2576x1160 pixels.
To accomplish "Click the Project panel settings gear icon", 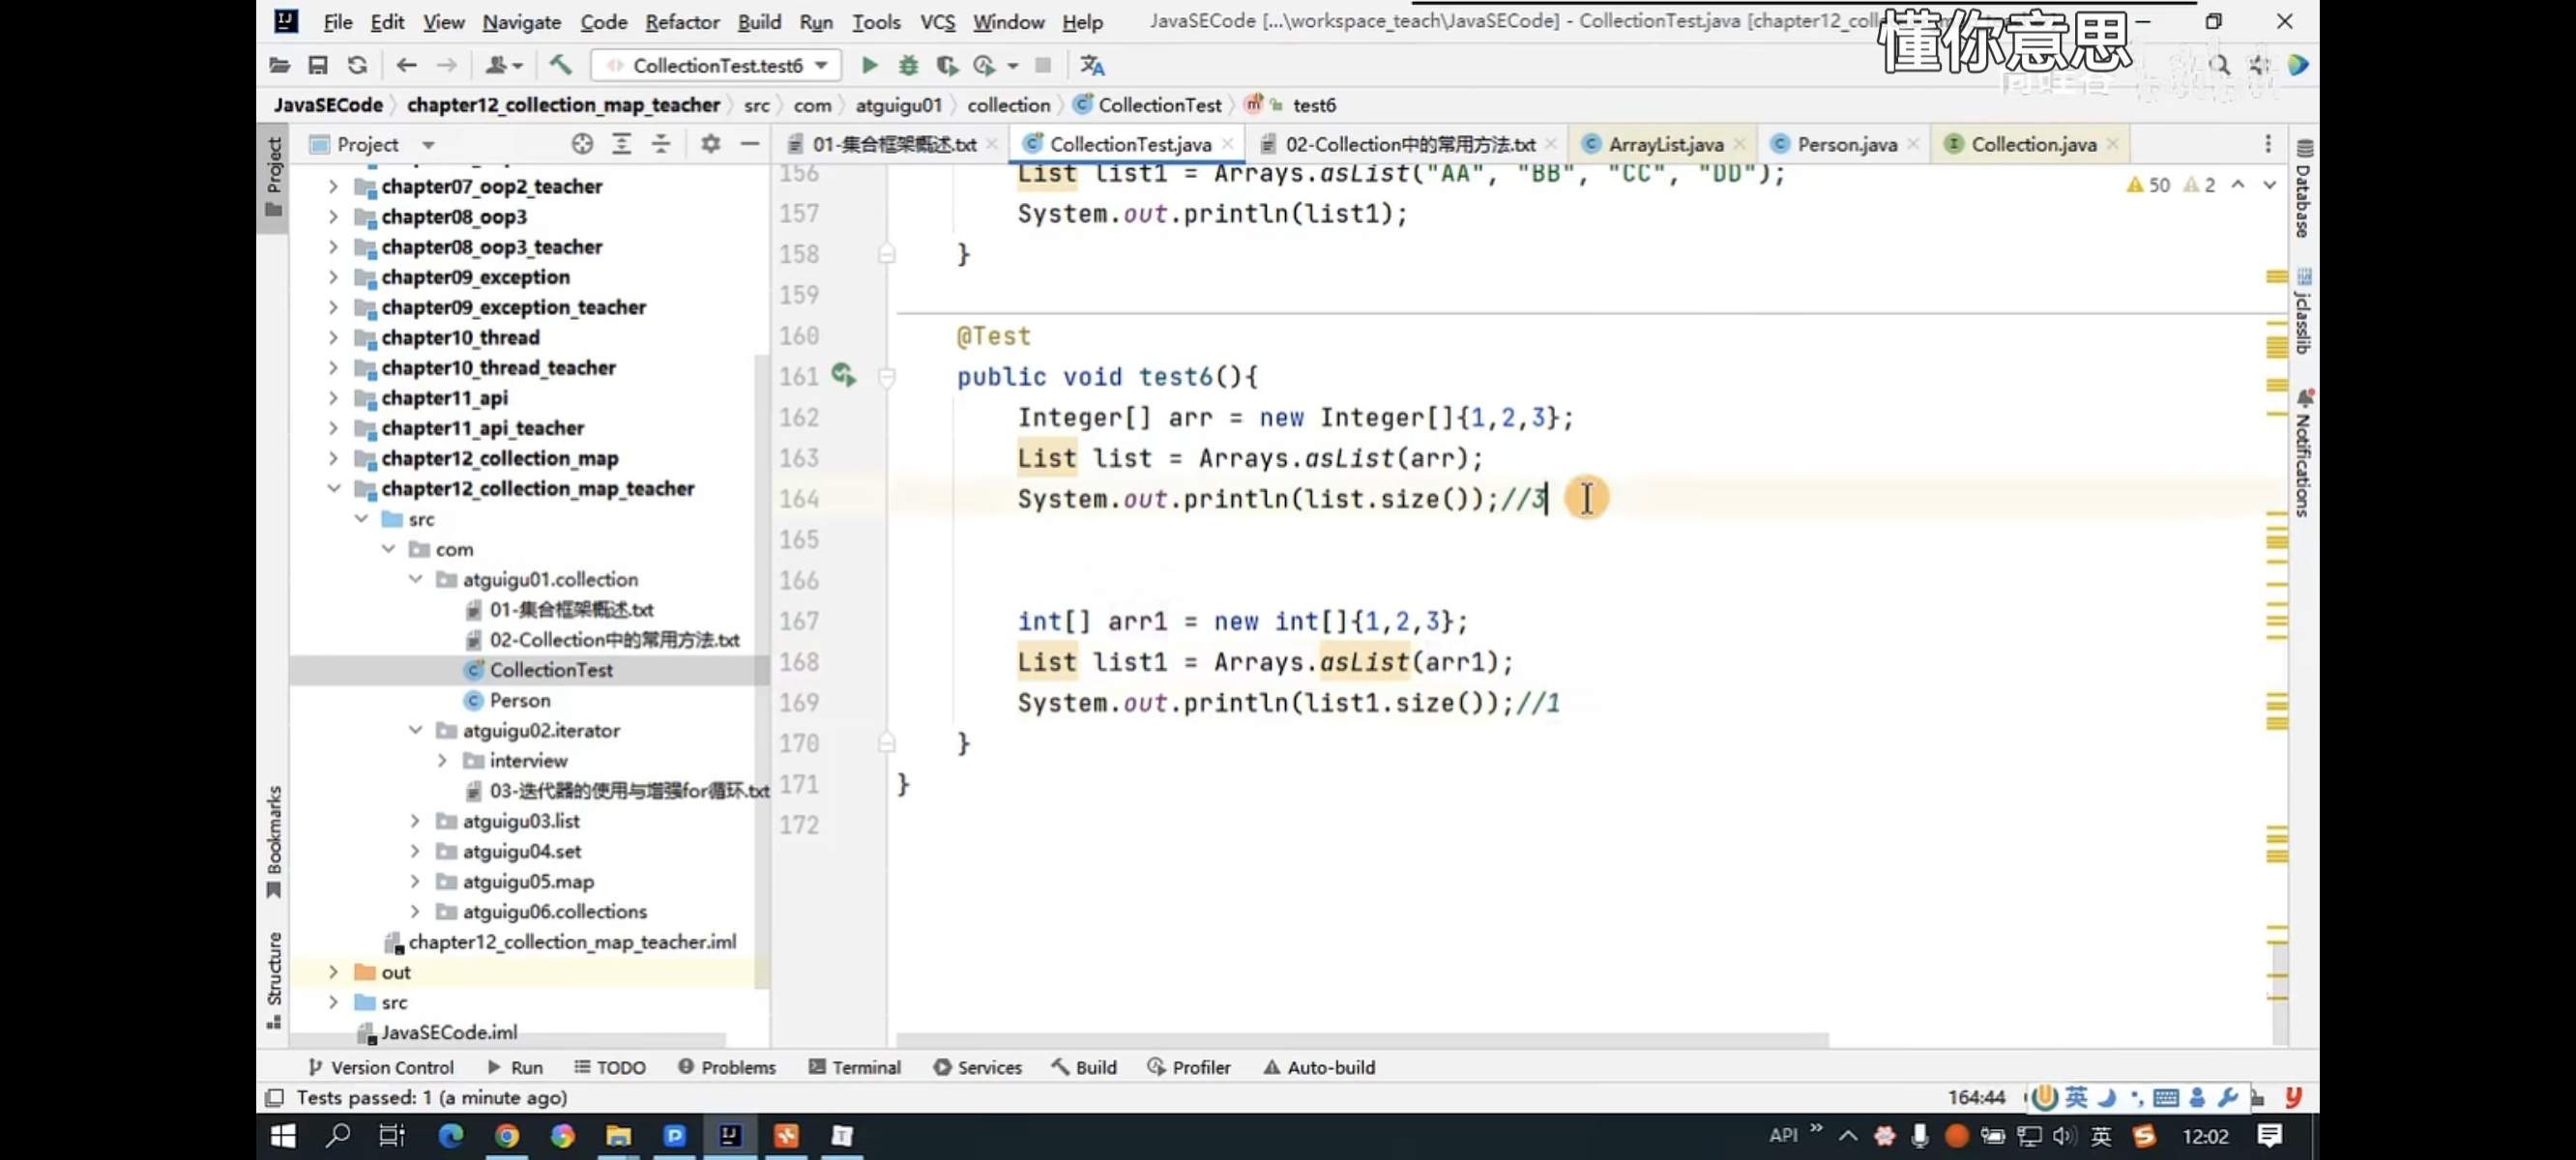I will 710,144.
